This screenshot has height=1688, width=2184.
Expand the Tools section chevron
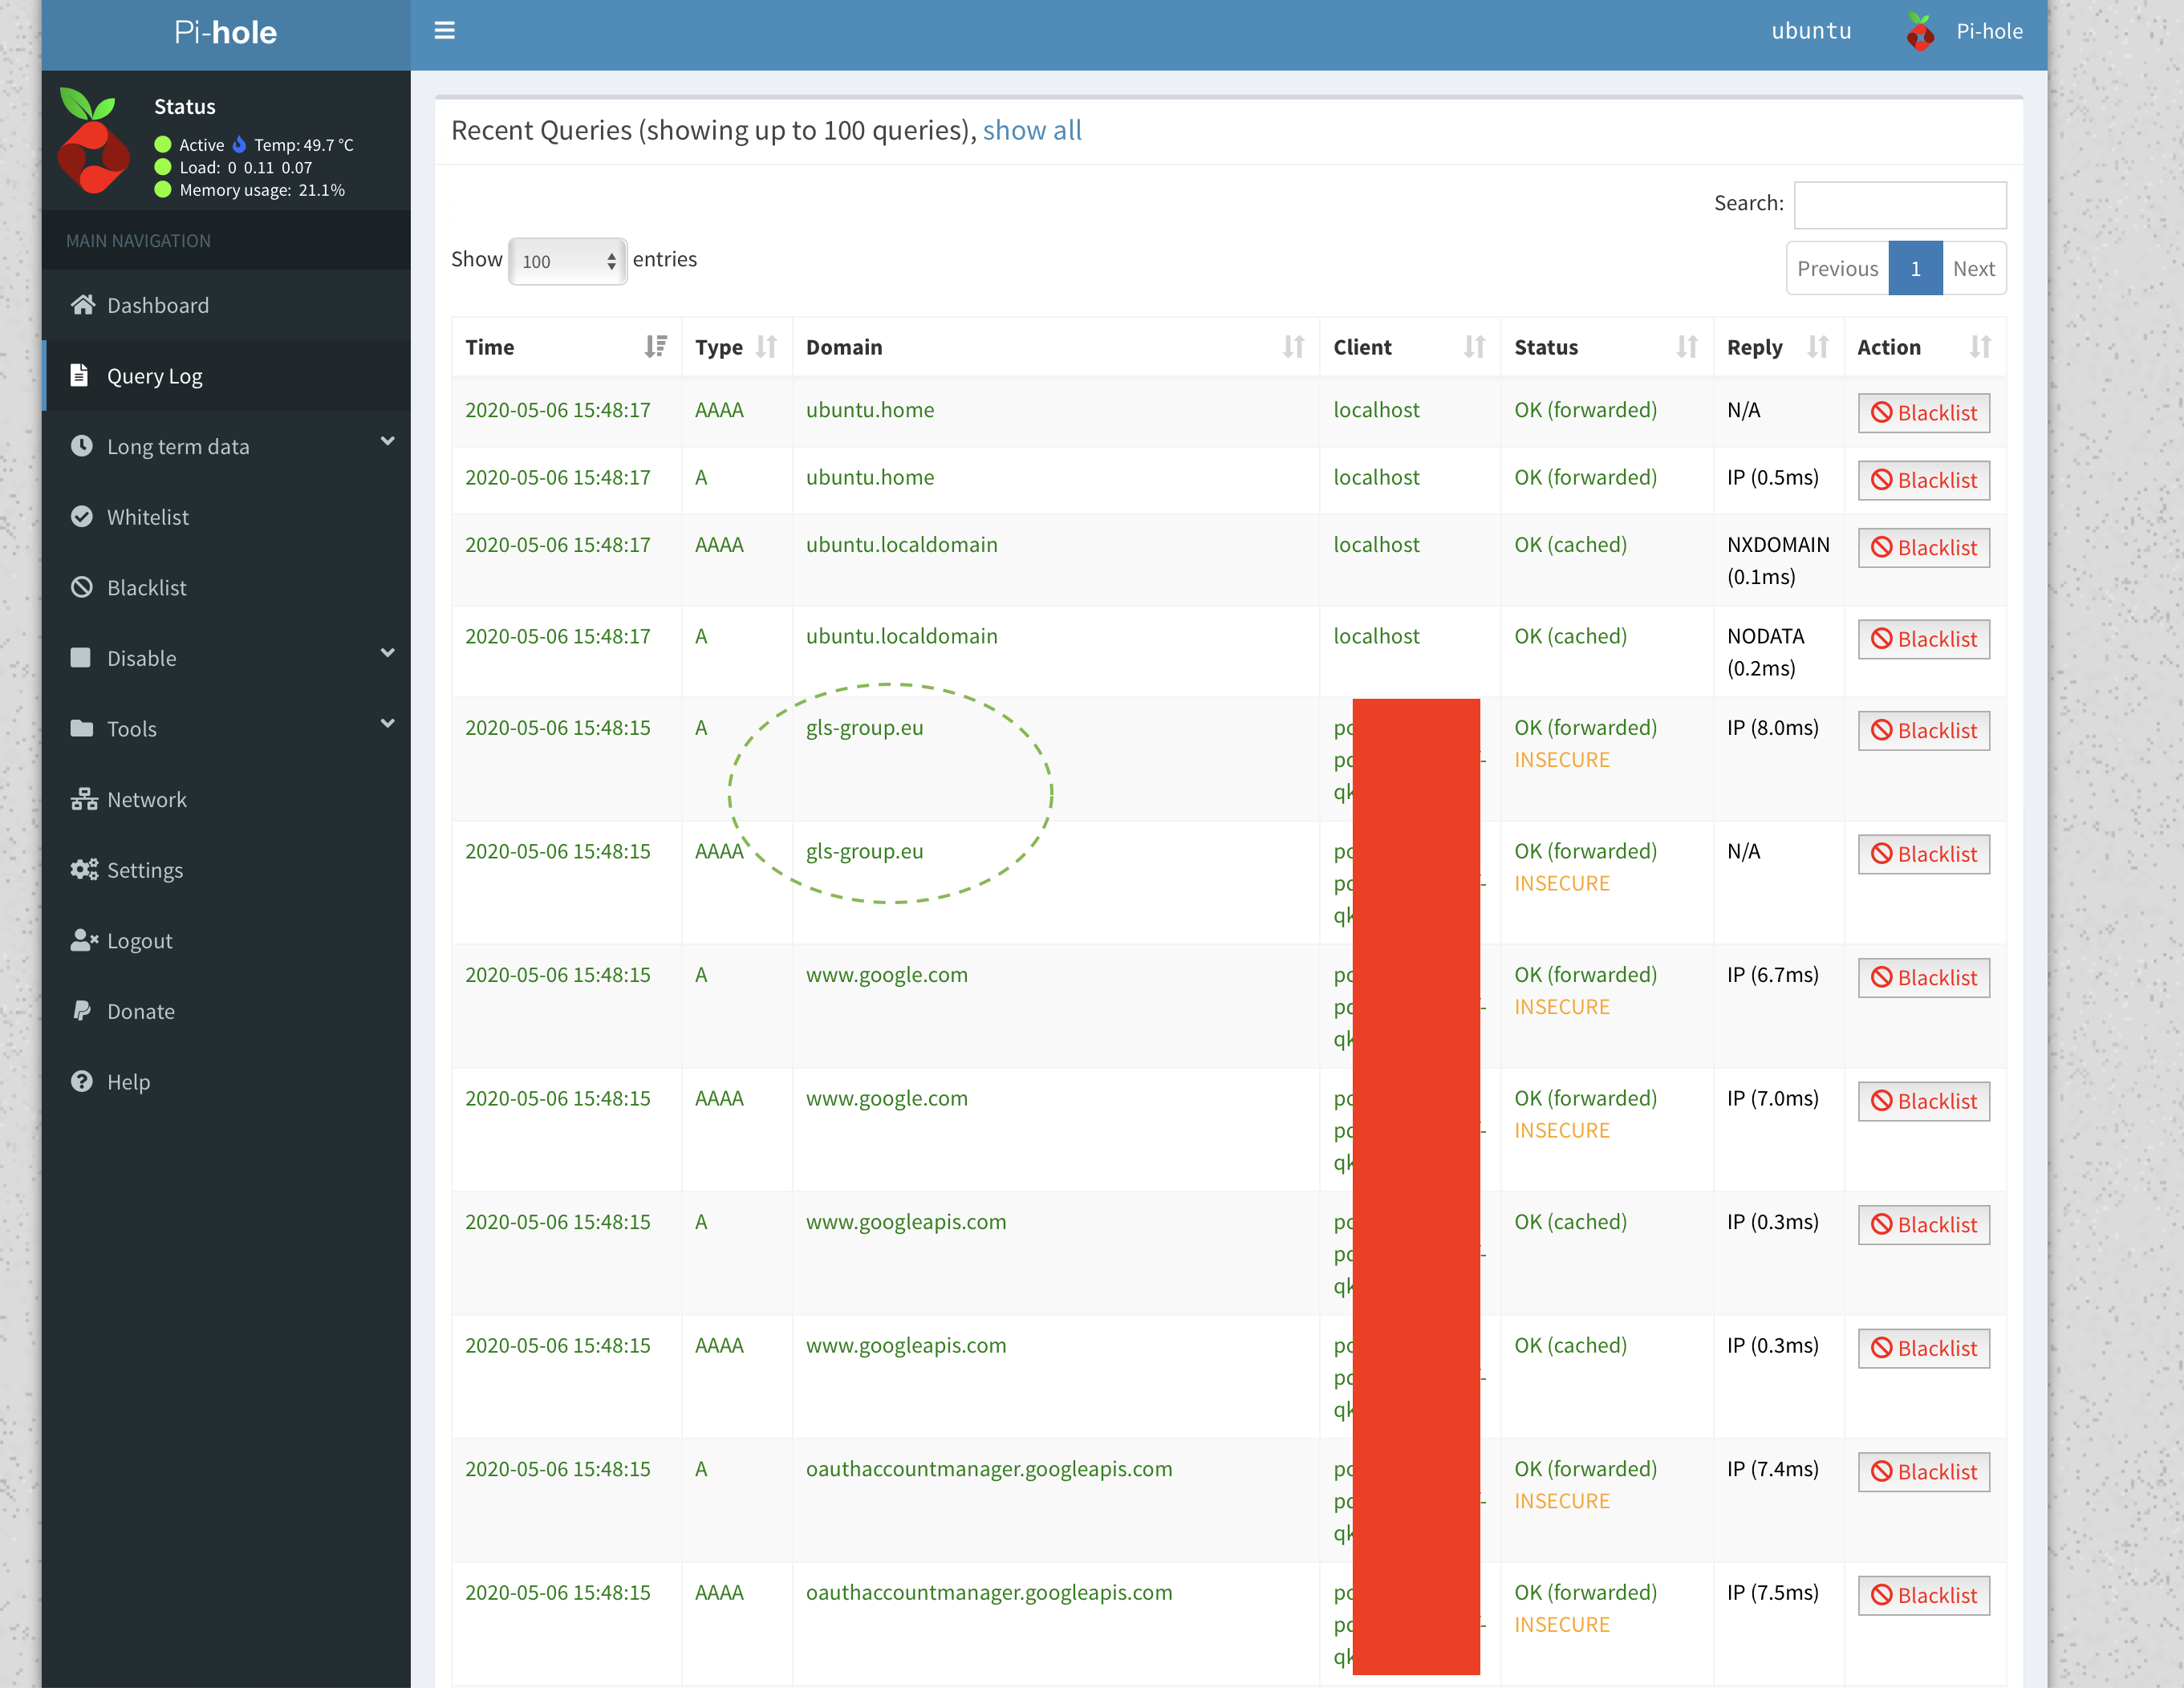pyautogui.click(x=388, y=722)
